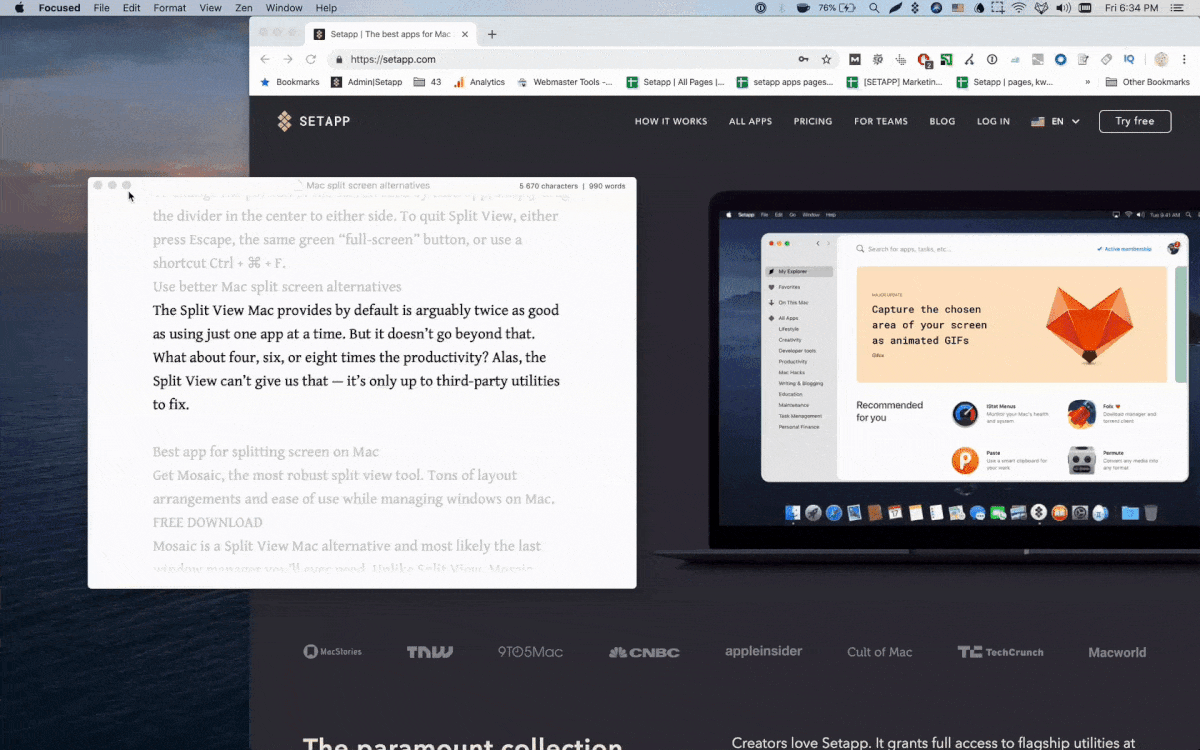Open the EN language dropdown

point(1055,121)
